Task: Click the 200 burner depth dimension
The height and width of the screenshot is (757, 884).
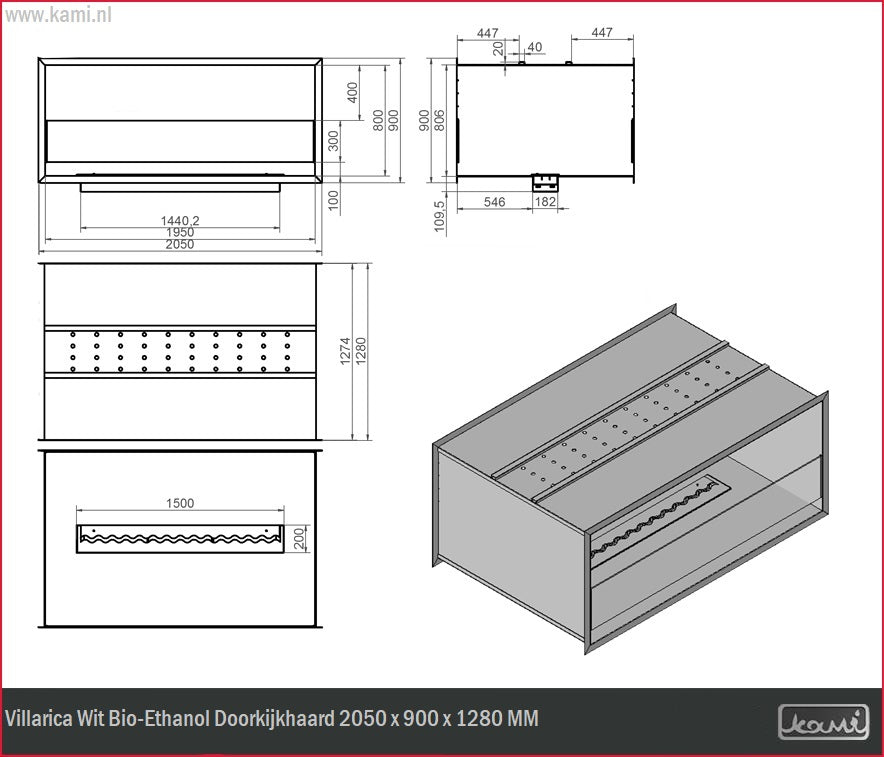Action: coord(297,537)
